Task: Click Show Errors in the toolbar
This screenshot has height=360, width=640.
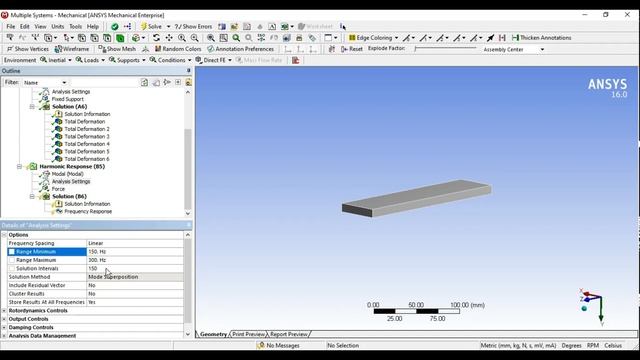Action: (193, 27)
